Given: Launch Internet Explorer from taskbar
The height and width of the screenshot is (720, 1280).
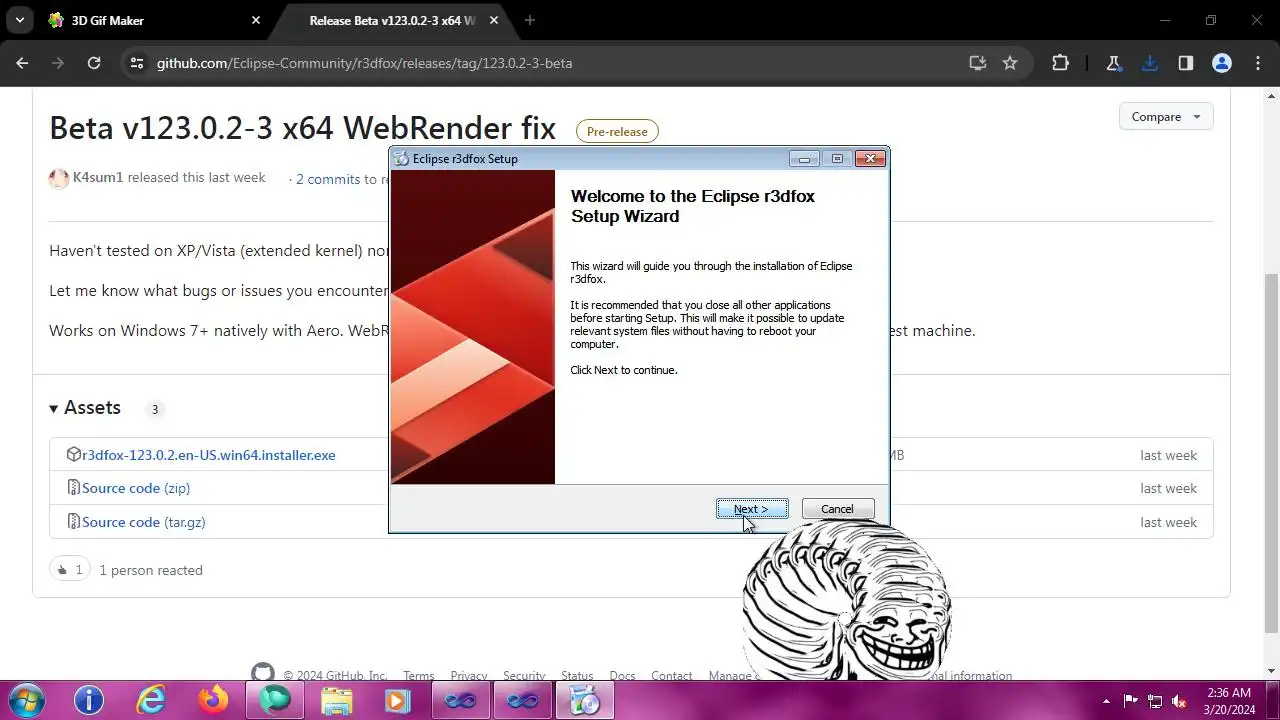Looking at the screenshot, I should click(x=151, y=700).
